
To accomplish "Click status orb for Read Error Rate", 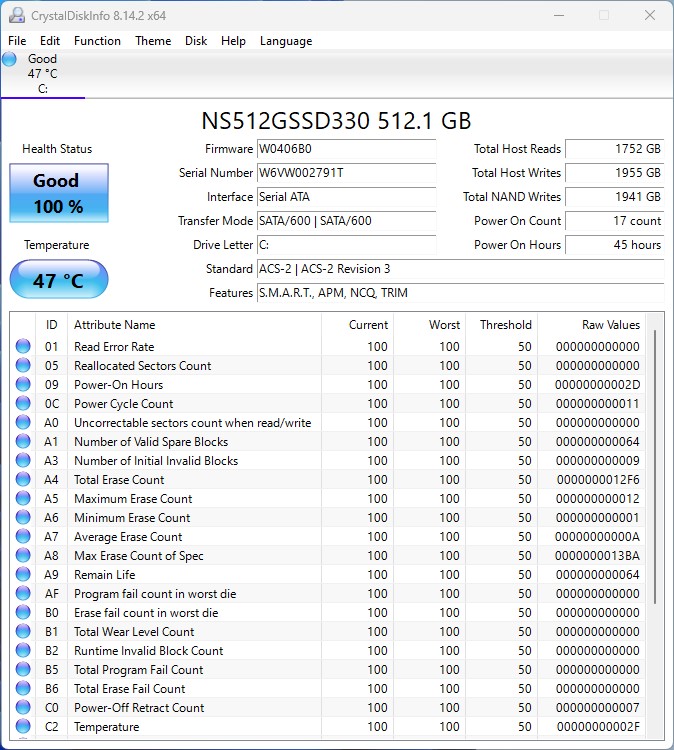I will pos(23,346).
